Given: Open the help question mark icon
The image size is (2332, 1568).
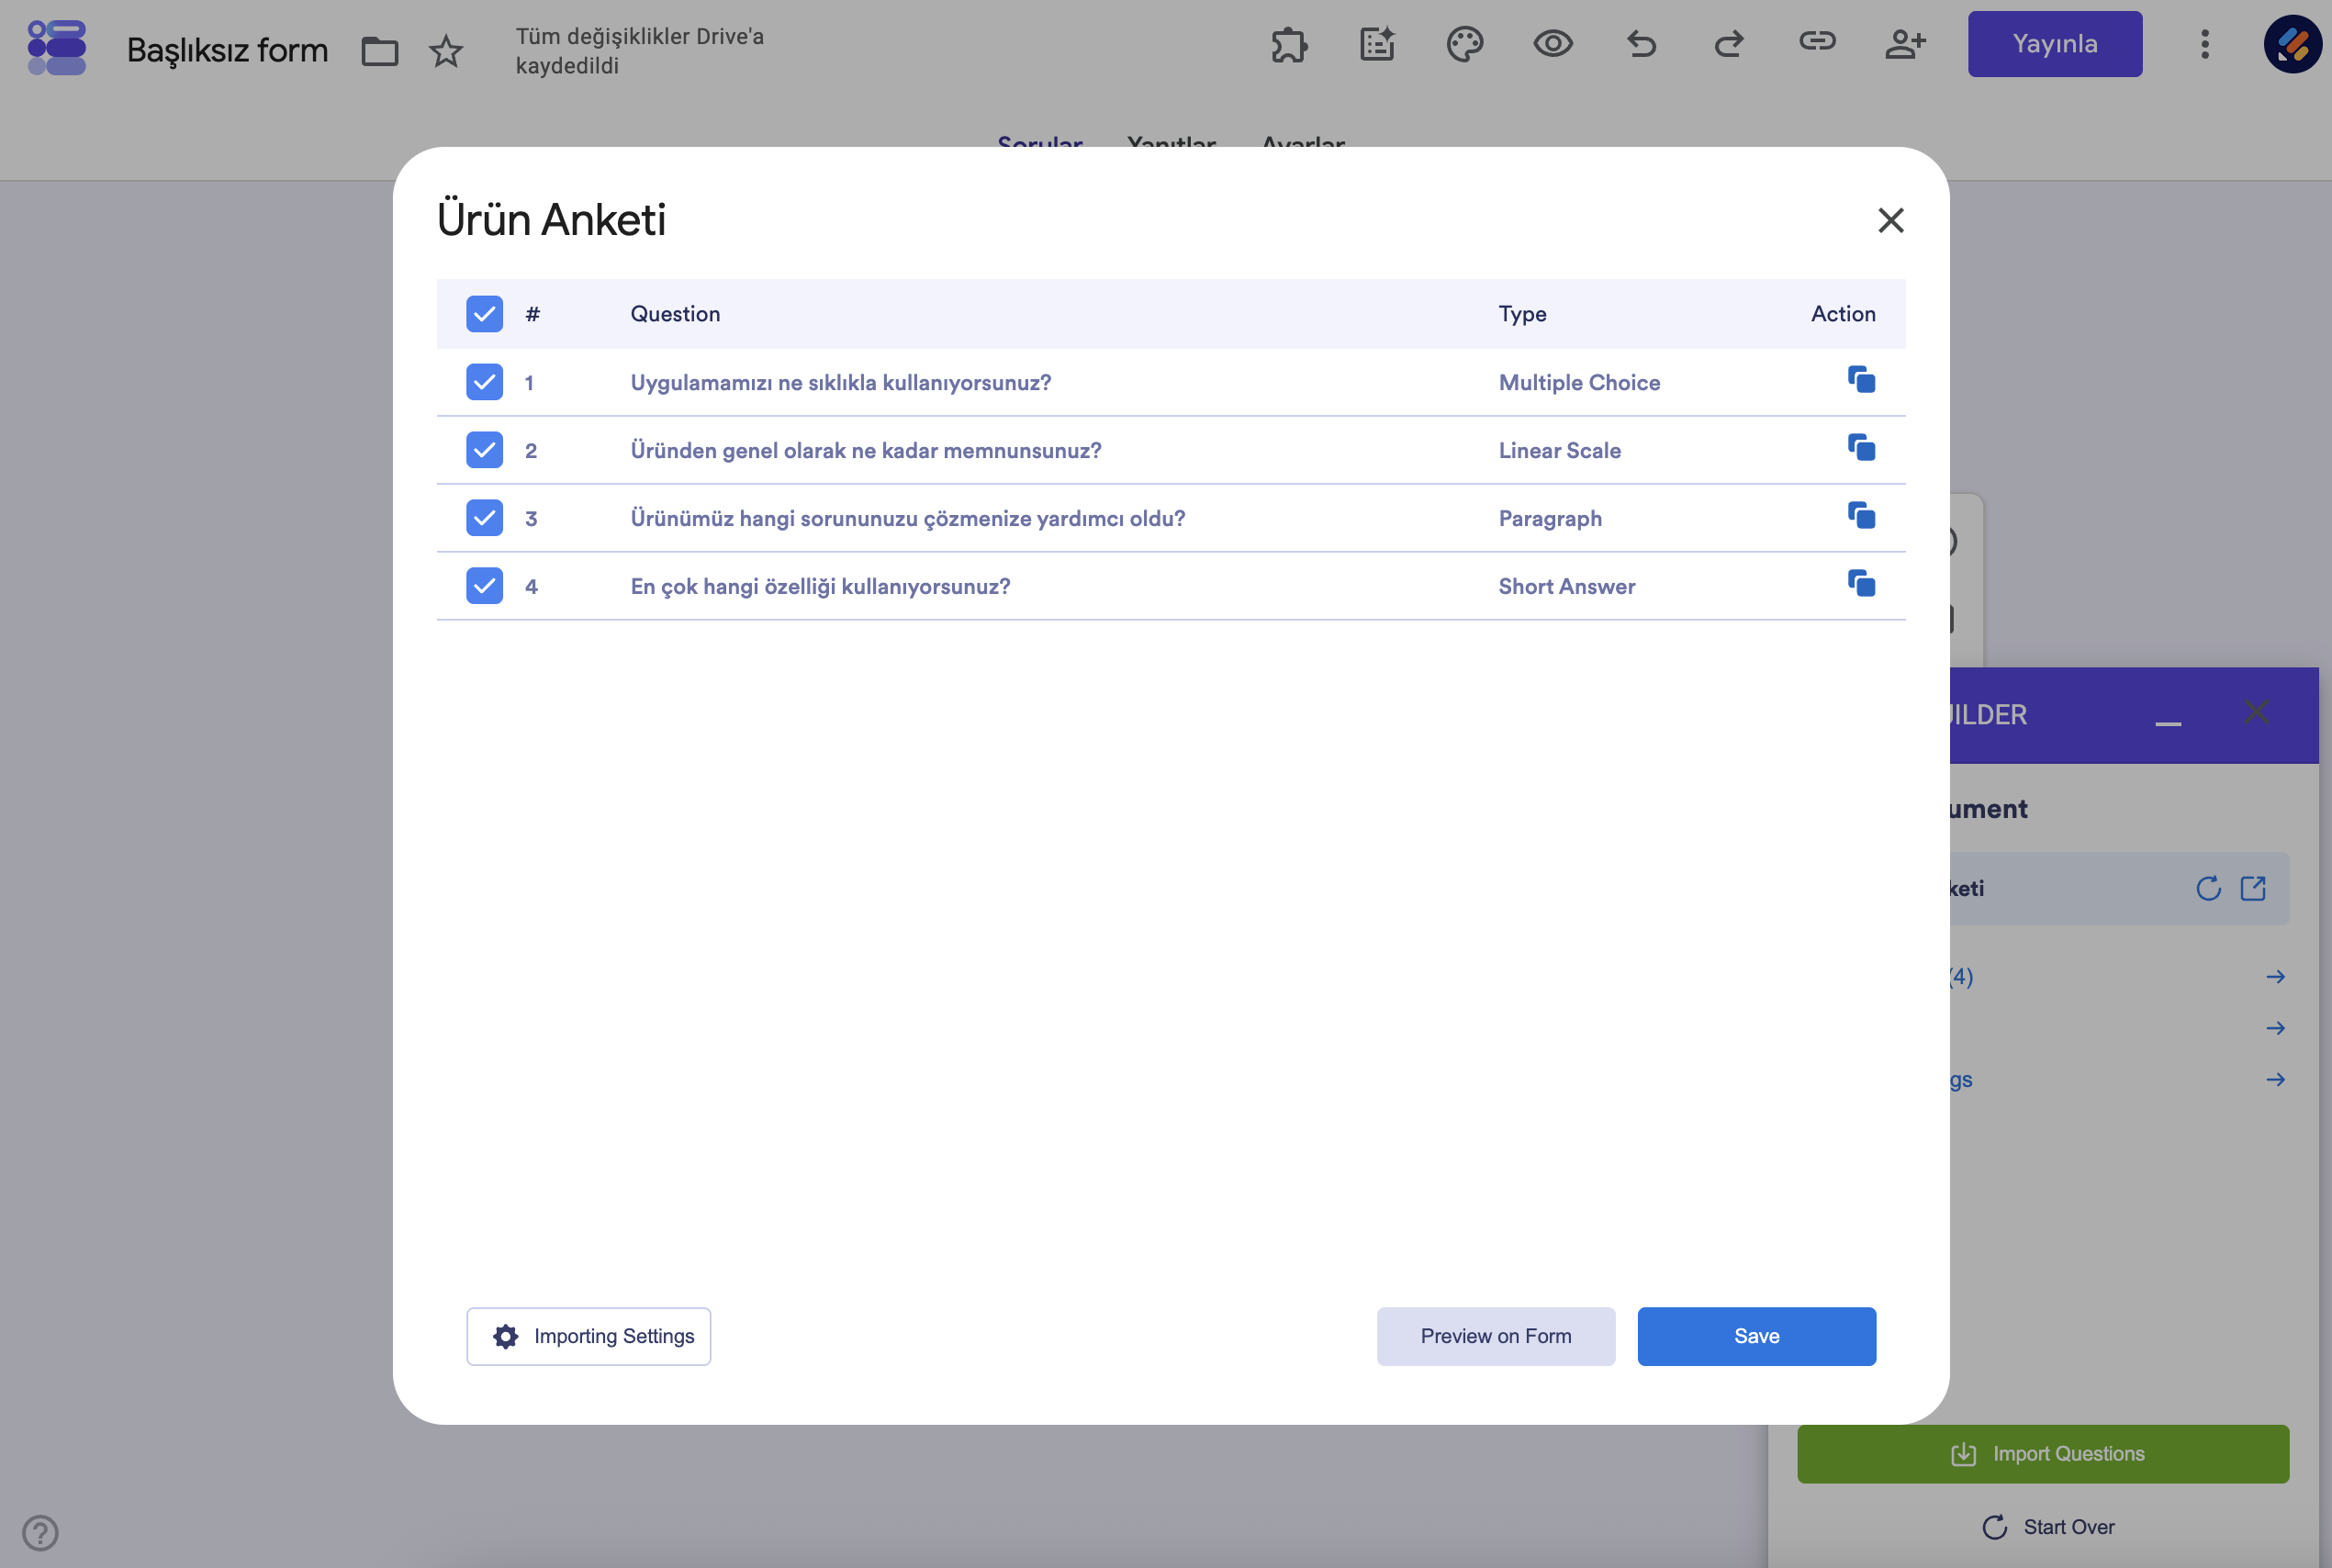Looking at the screenshot, I should coord(40,1532).
